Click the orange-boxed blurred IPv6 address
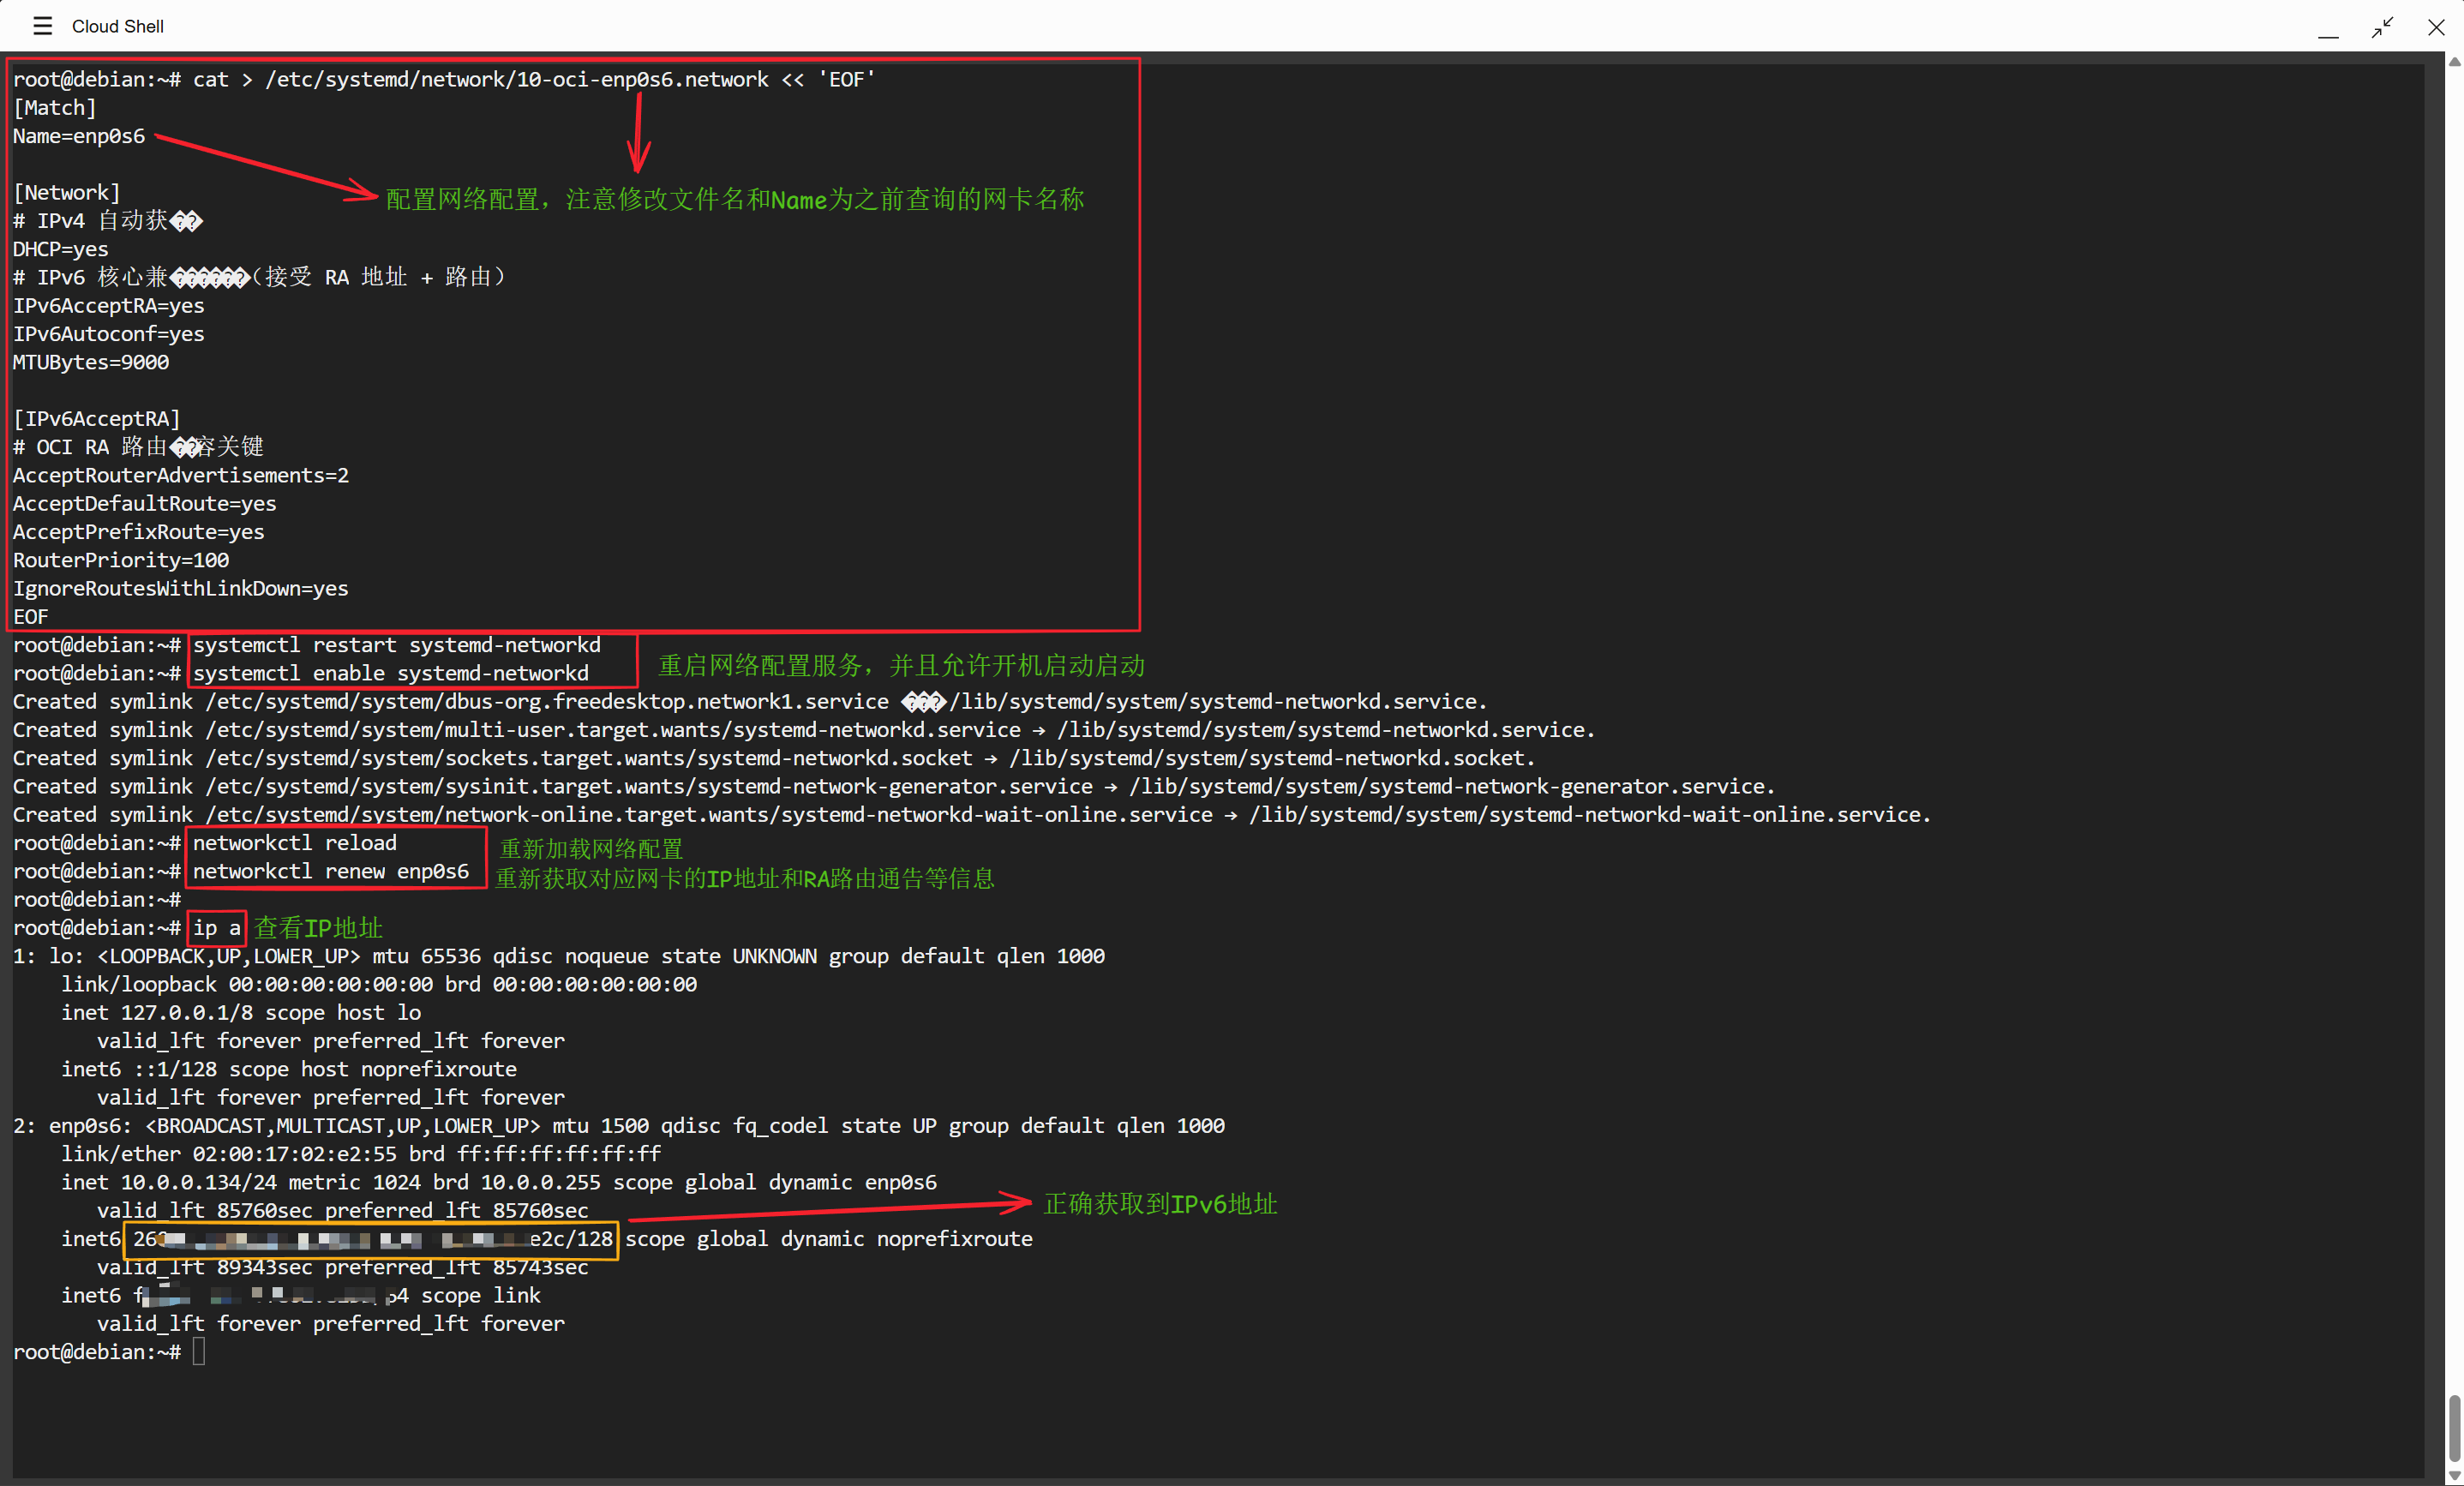This screenshot has width=2464, height=1486. [371, 1239]
